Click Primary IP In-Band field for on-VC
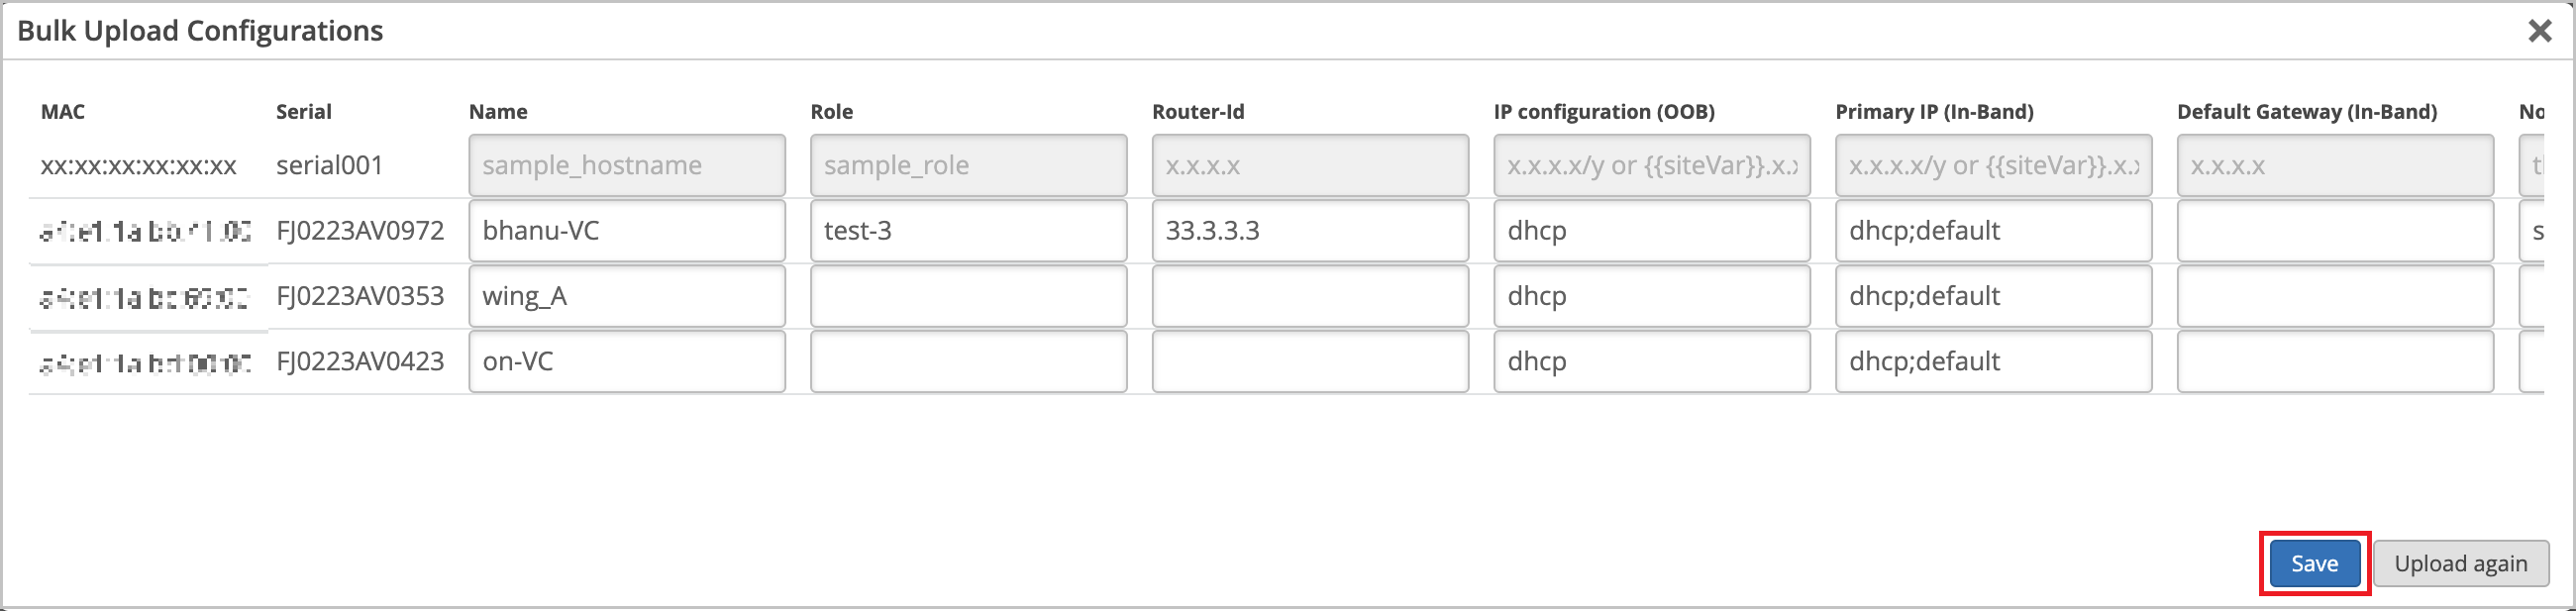Viewport: 2576px width, 611px height. [1993, 361]
